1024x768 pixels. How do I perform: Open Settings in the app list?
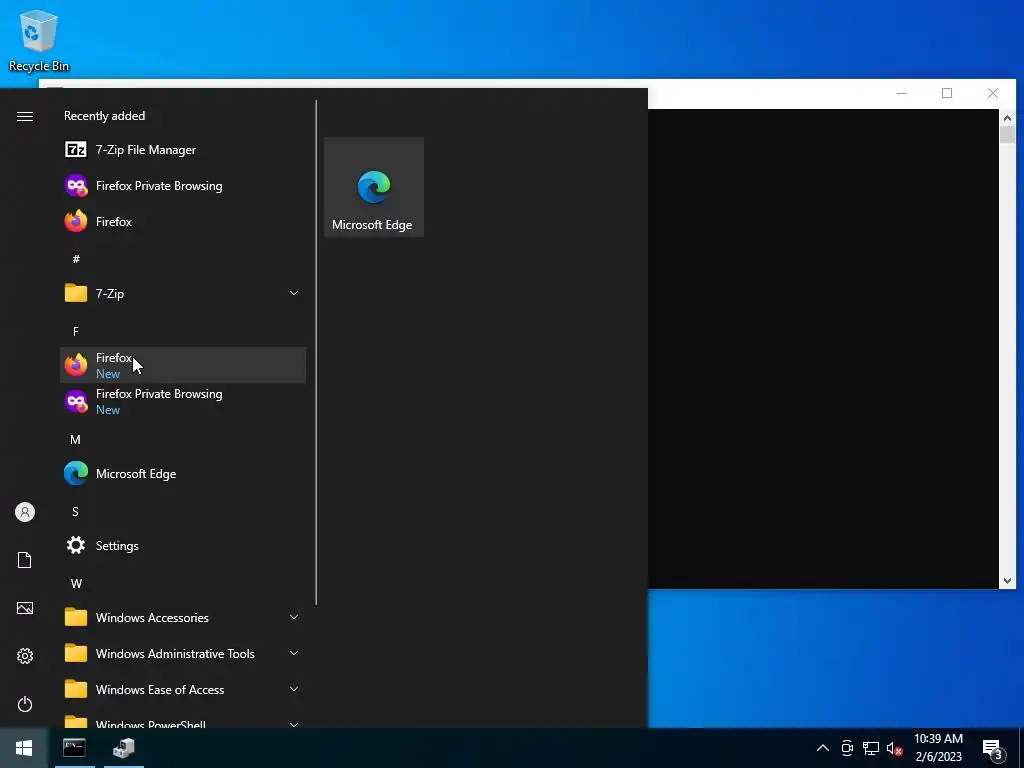coord(183,545)
